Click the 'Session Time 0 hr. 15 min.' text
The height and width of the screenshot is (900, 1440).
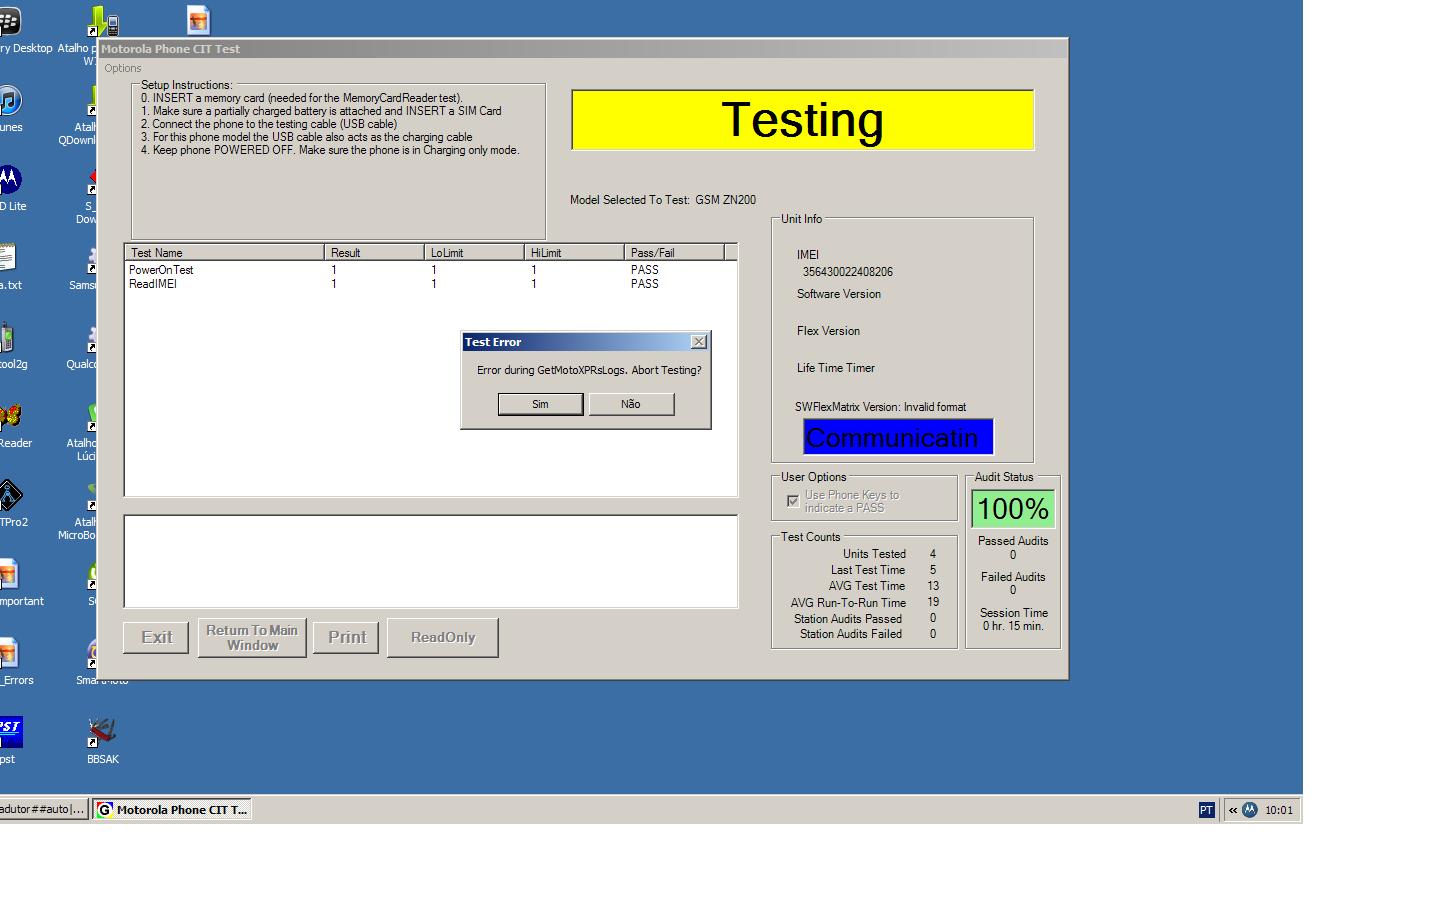click(1013, 620)
